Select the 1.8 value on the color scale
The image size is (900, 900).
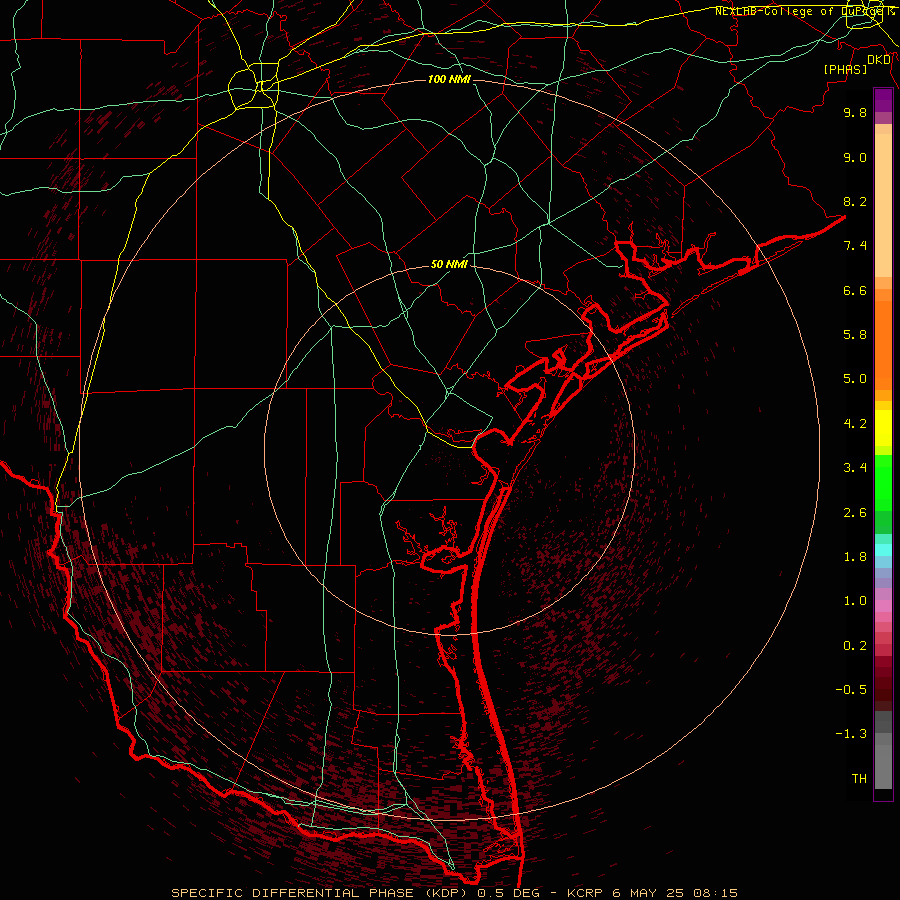855,557
